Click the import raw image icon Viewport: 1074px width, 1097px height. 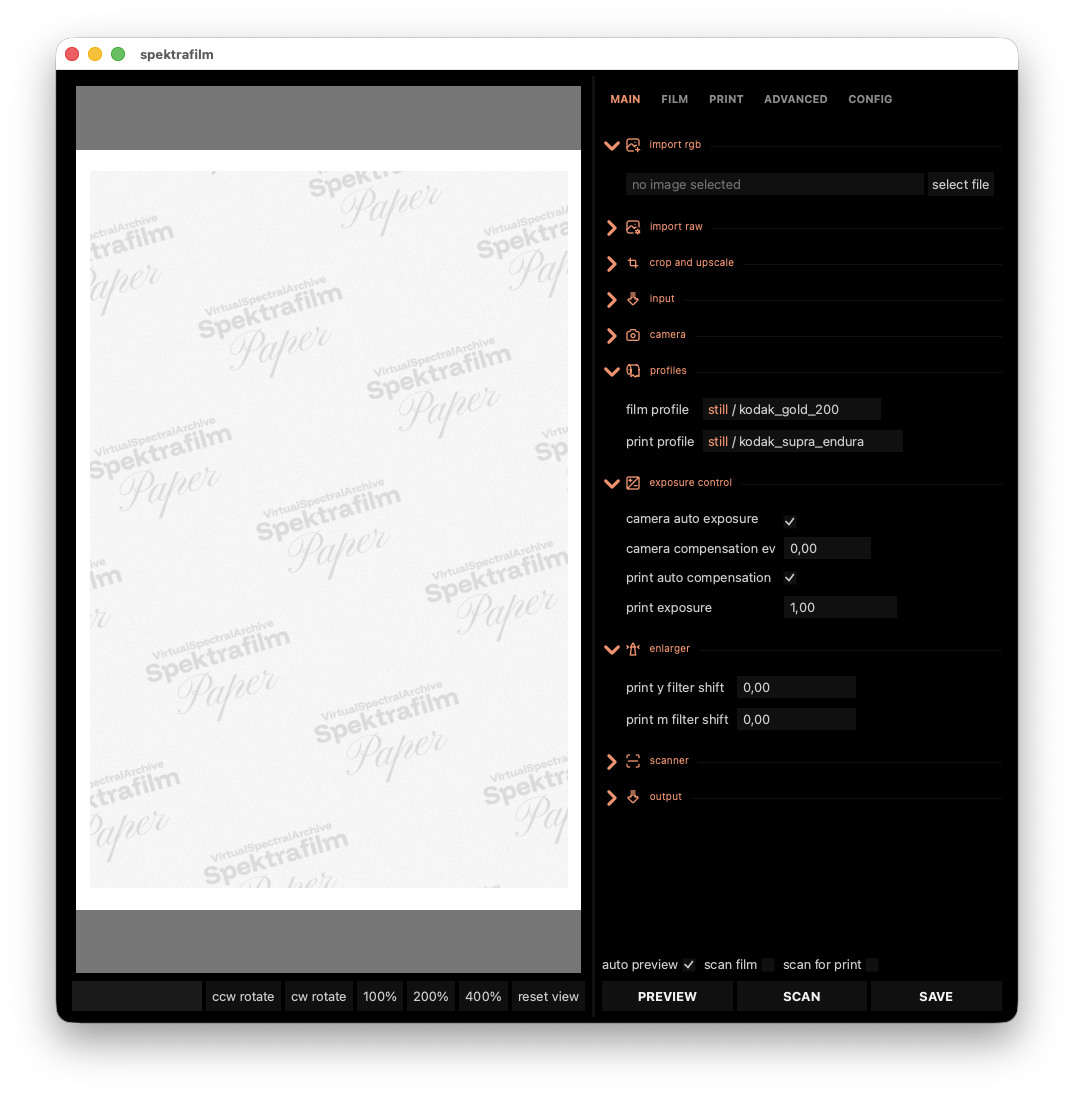[x=633, y=227]
